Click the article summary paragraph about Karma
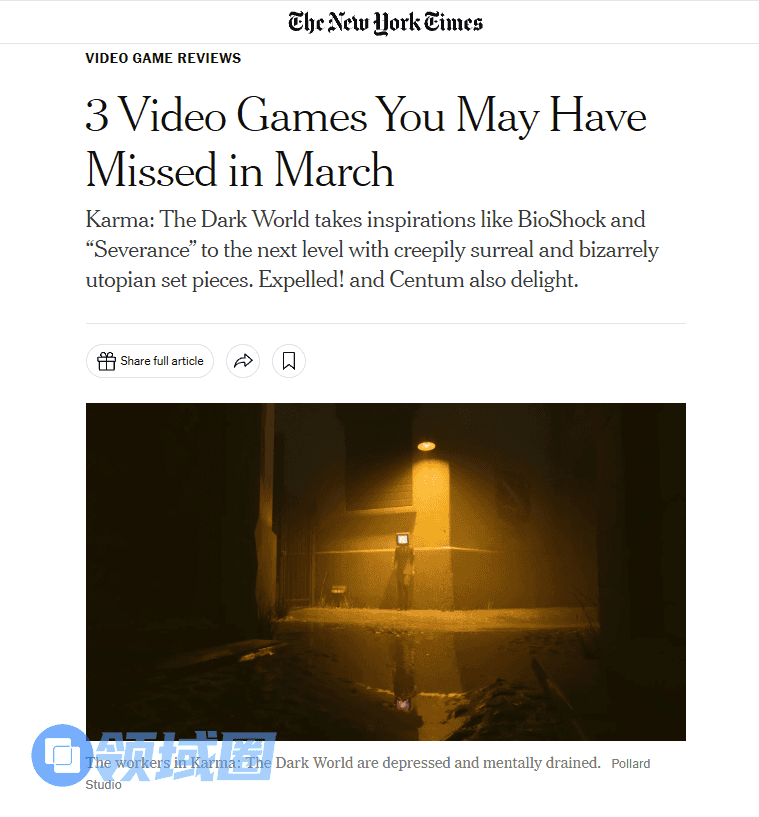759x817 pixels. 372,250
